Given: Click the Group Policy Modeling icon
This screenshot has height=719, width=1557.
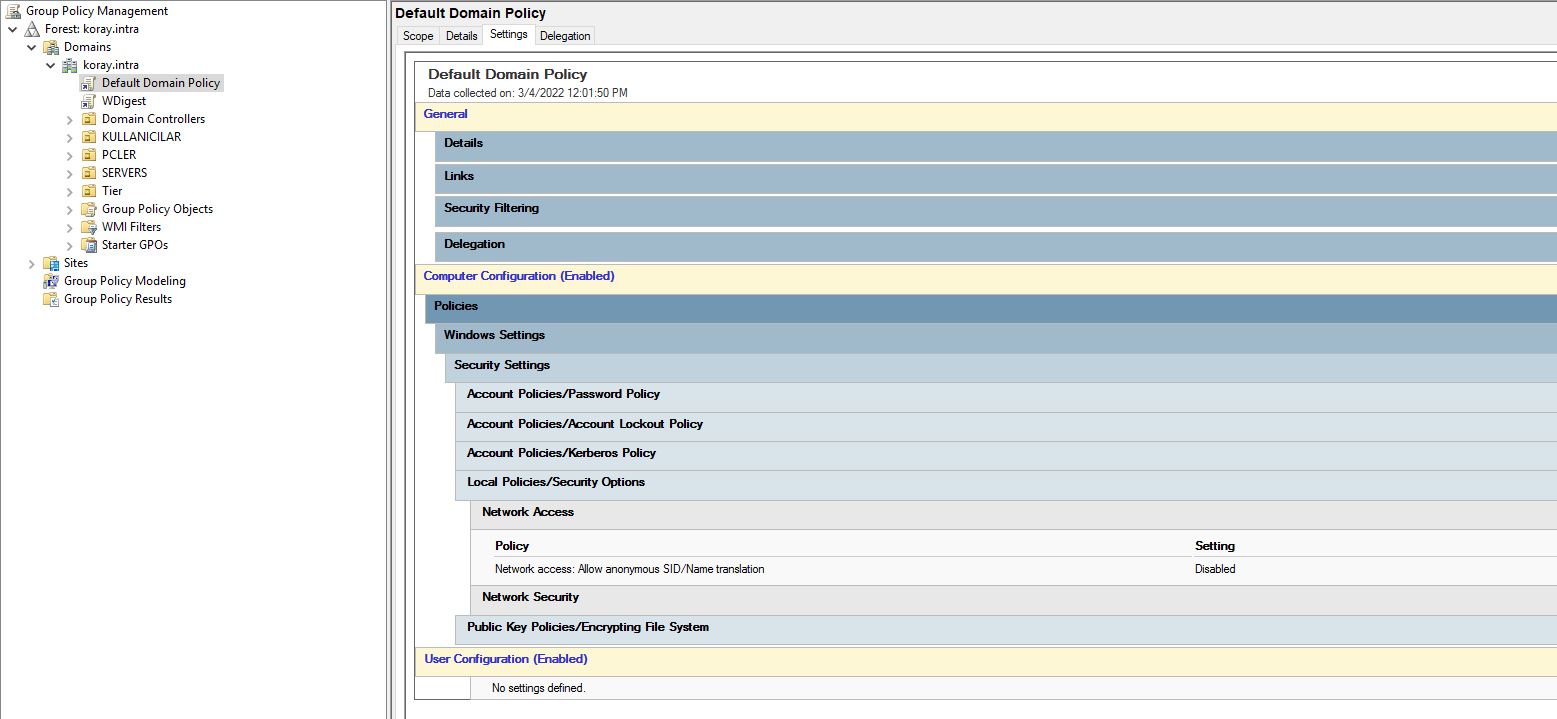Looking at the screenshot, I should [51, 281].
